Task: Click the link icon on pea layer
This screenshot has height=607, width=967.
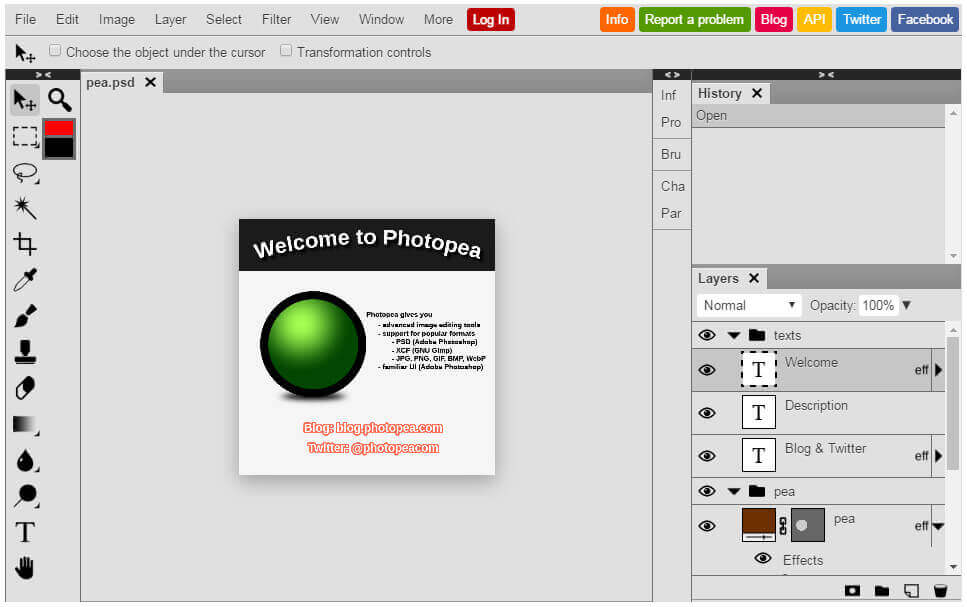Action: click(x=783, y=526)
